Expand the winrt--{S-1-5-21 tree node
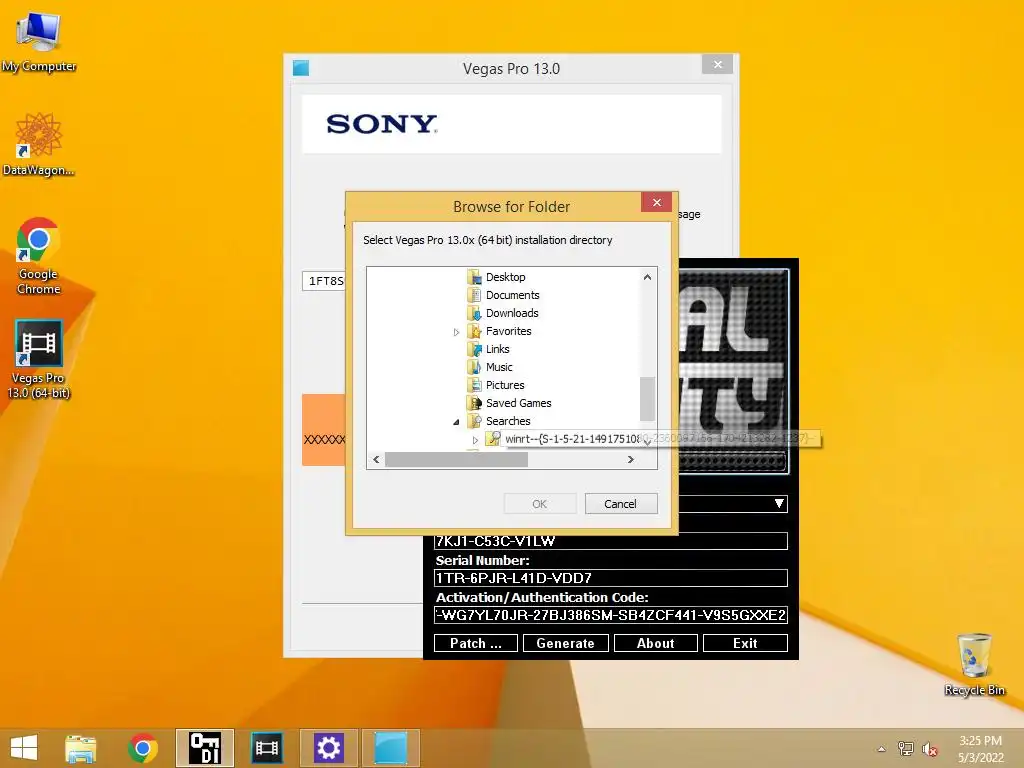1024x768 pixels. 475,440
